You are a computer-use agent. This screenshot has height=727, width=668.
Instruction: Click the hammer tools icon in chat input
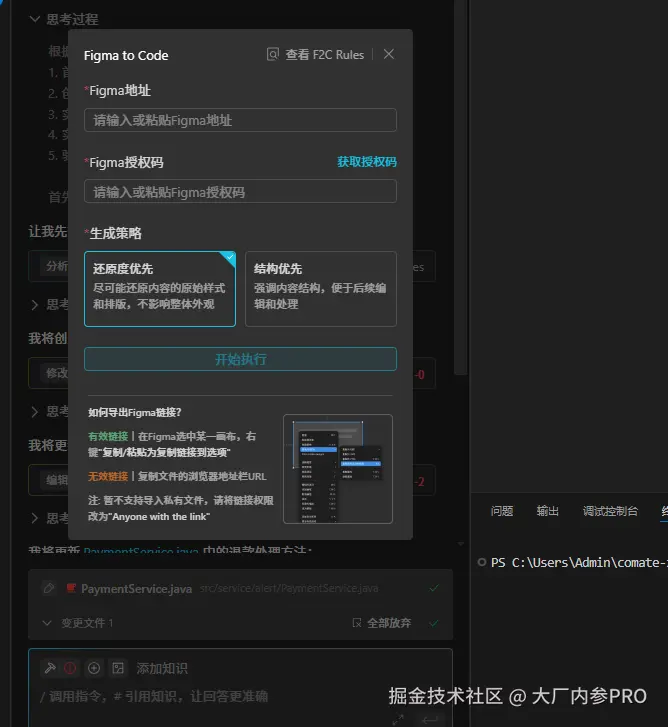(x=50, y=668)
